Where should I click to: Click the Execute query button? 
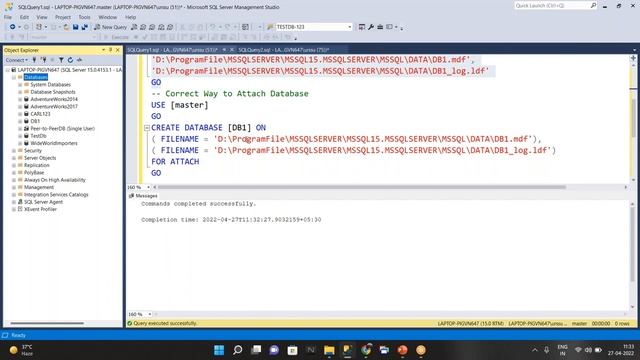[117, 37]
